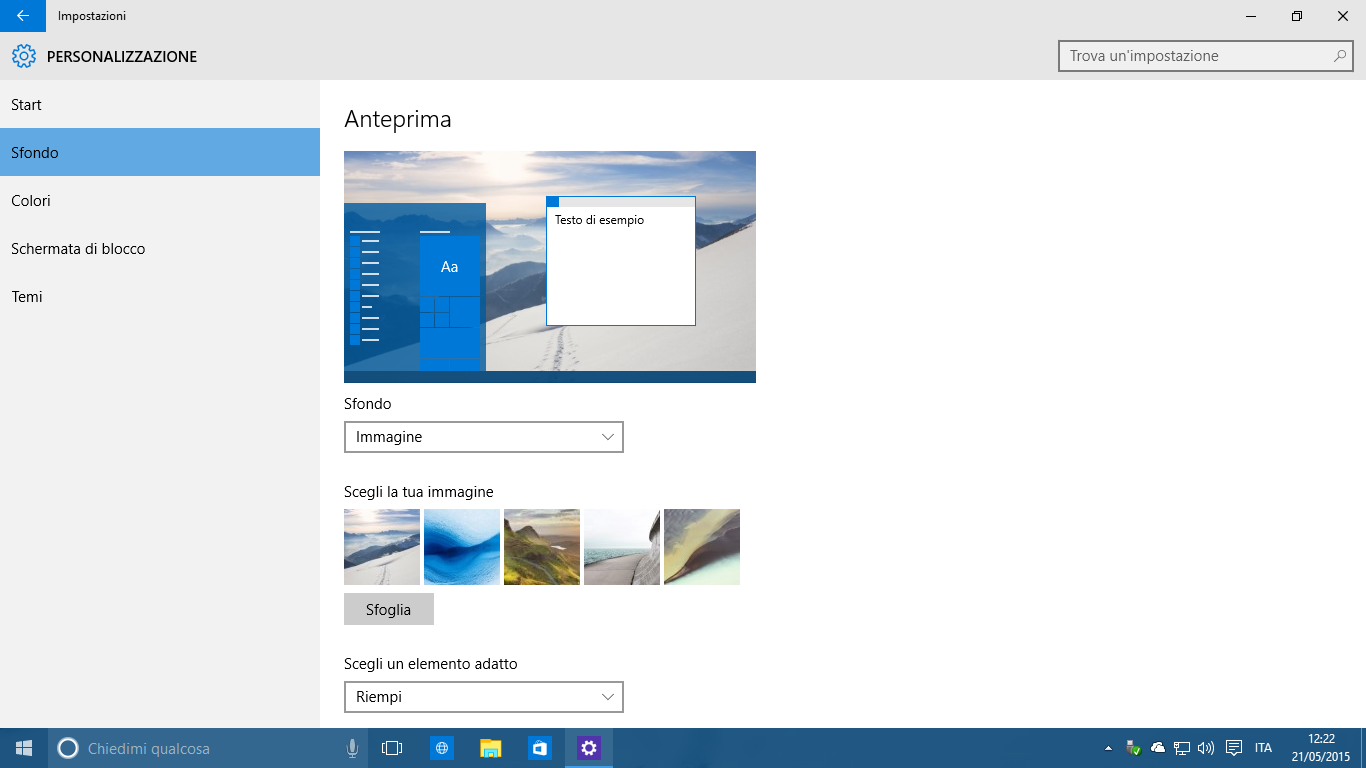Image resolution: width=1366 pixels, height=768 pixels.
Task: Click the Chiedimi qualcosa search box
Action: pyautogui.click(x=208, y=748)
